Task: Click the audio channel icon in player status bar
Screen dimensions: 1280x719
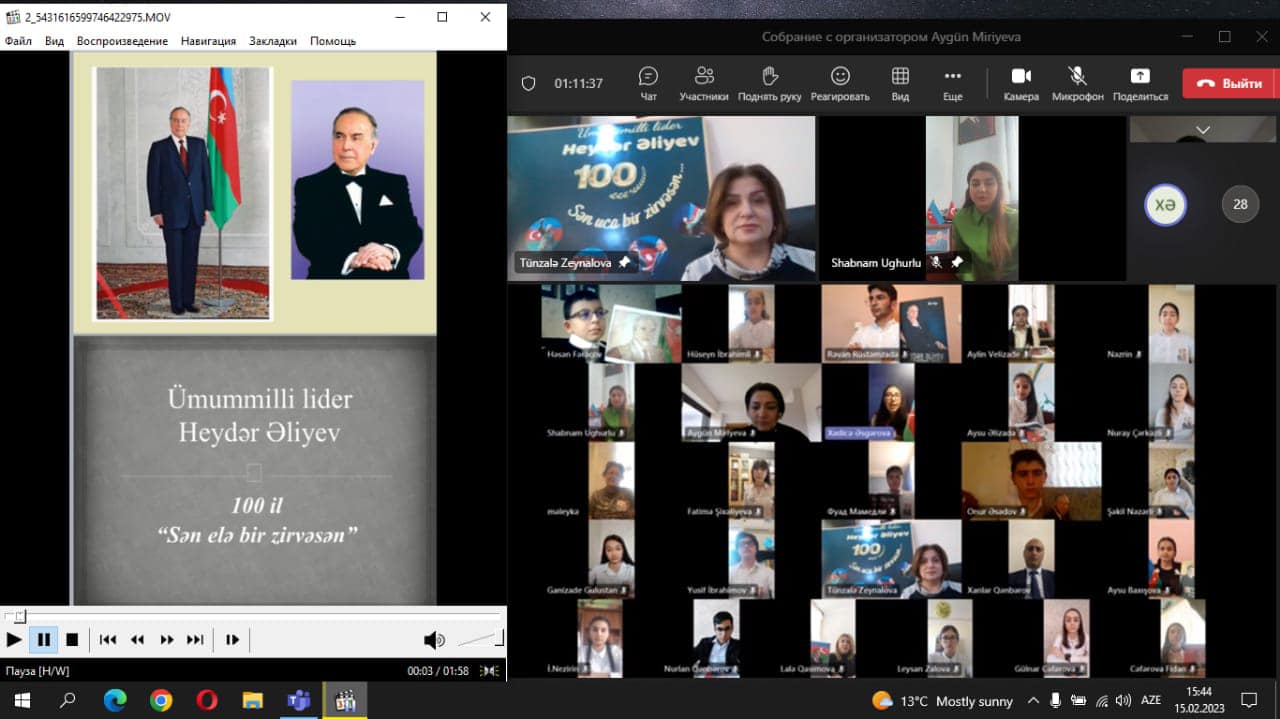Action: click(x=490, y=671)
